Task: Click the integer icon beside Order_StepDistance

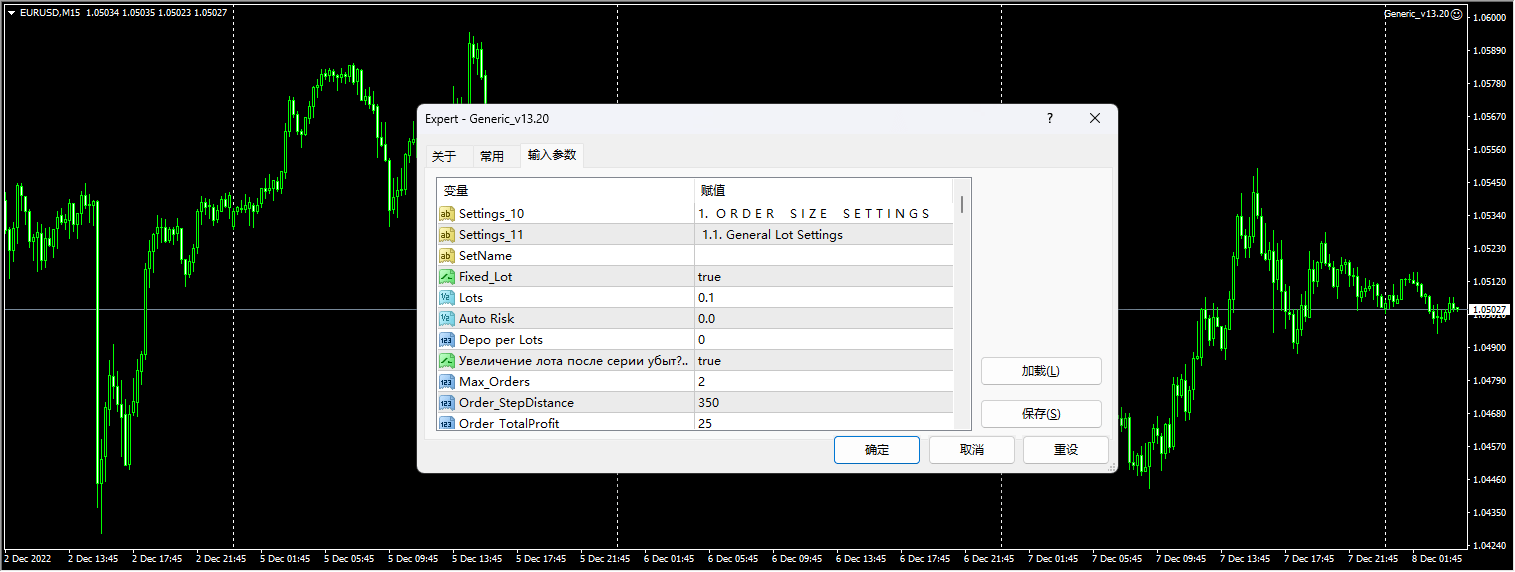Action: click(447, 402)
